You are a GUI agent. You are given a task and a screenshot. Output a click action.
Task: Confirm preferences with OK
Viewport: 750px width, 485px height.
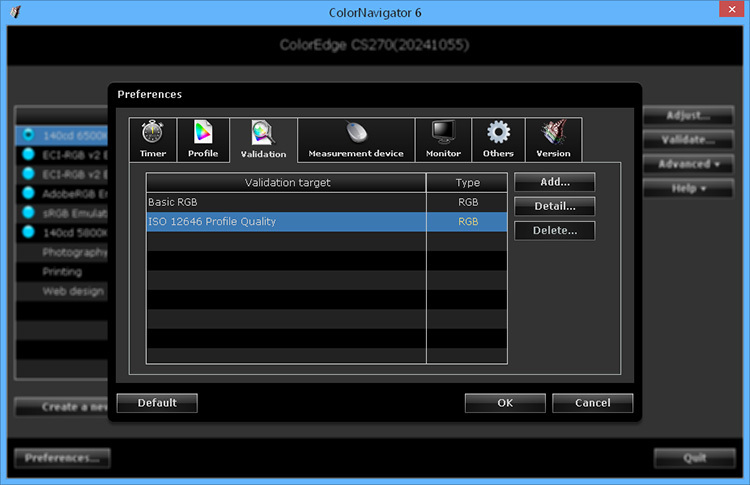click(x=505, y=403)
